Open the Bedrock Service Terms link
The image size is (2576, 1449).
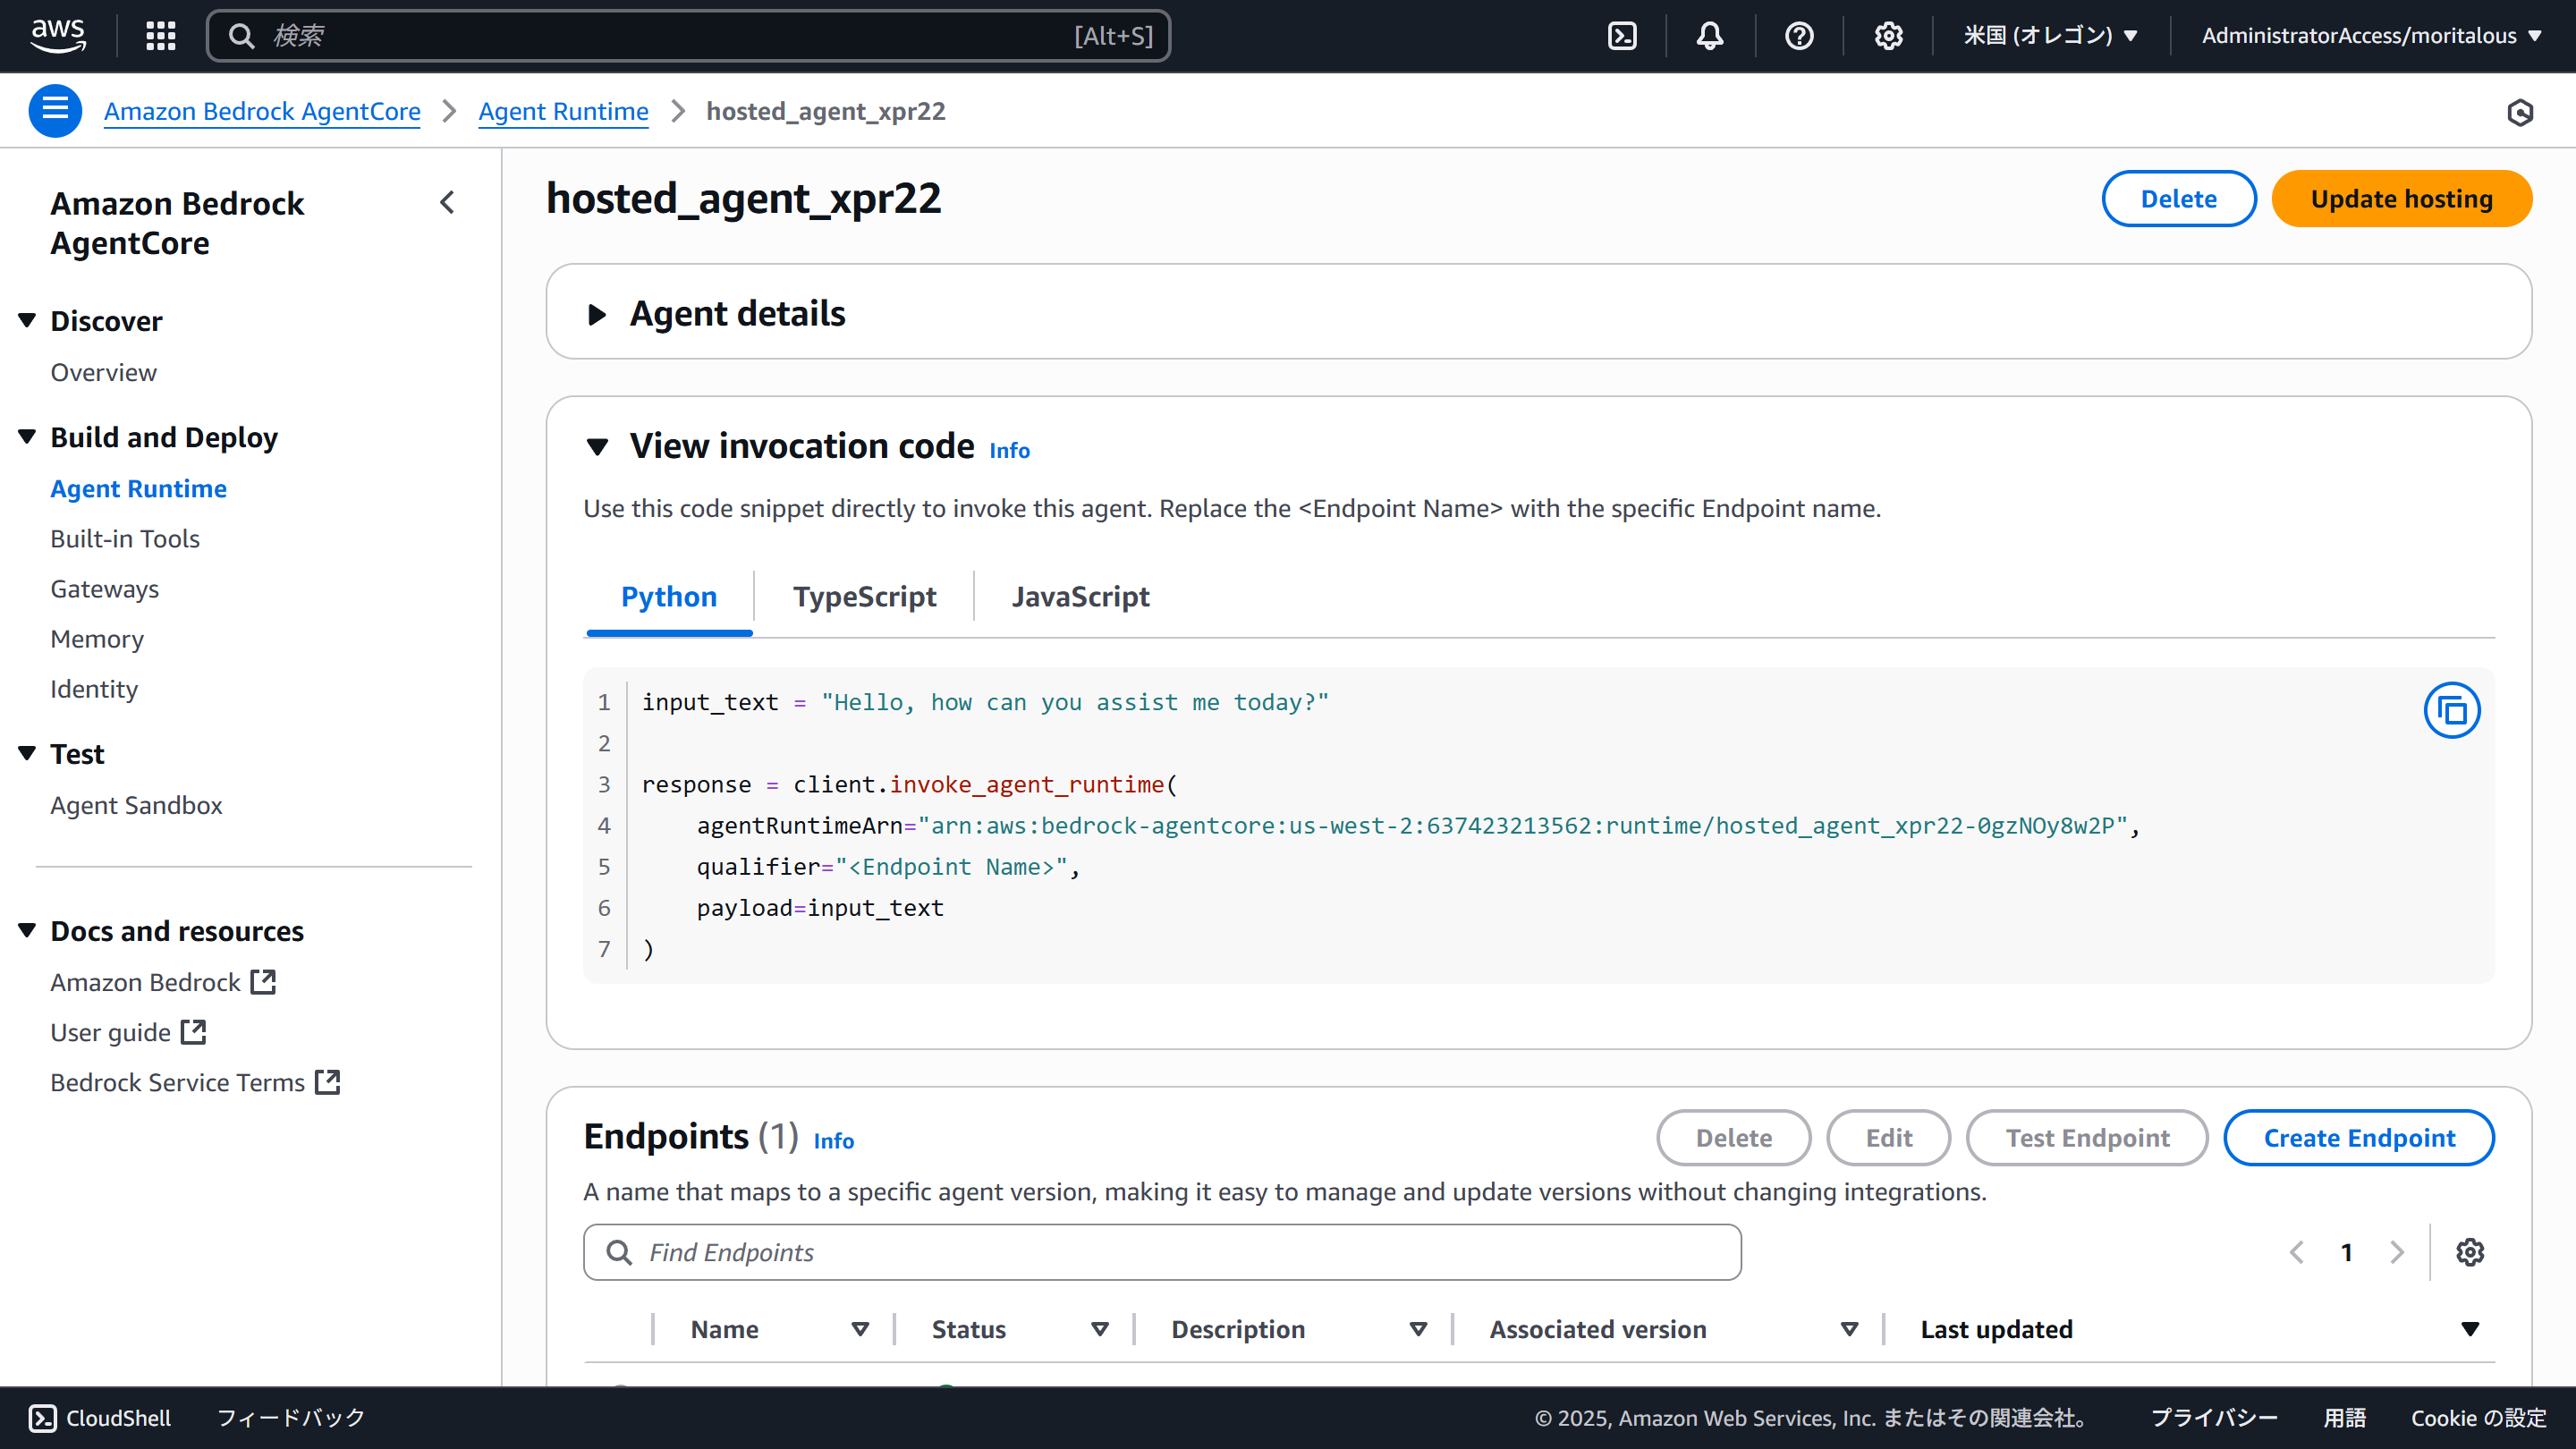[x=176, y=1082]
